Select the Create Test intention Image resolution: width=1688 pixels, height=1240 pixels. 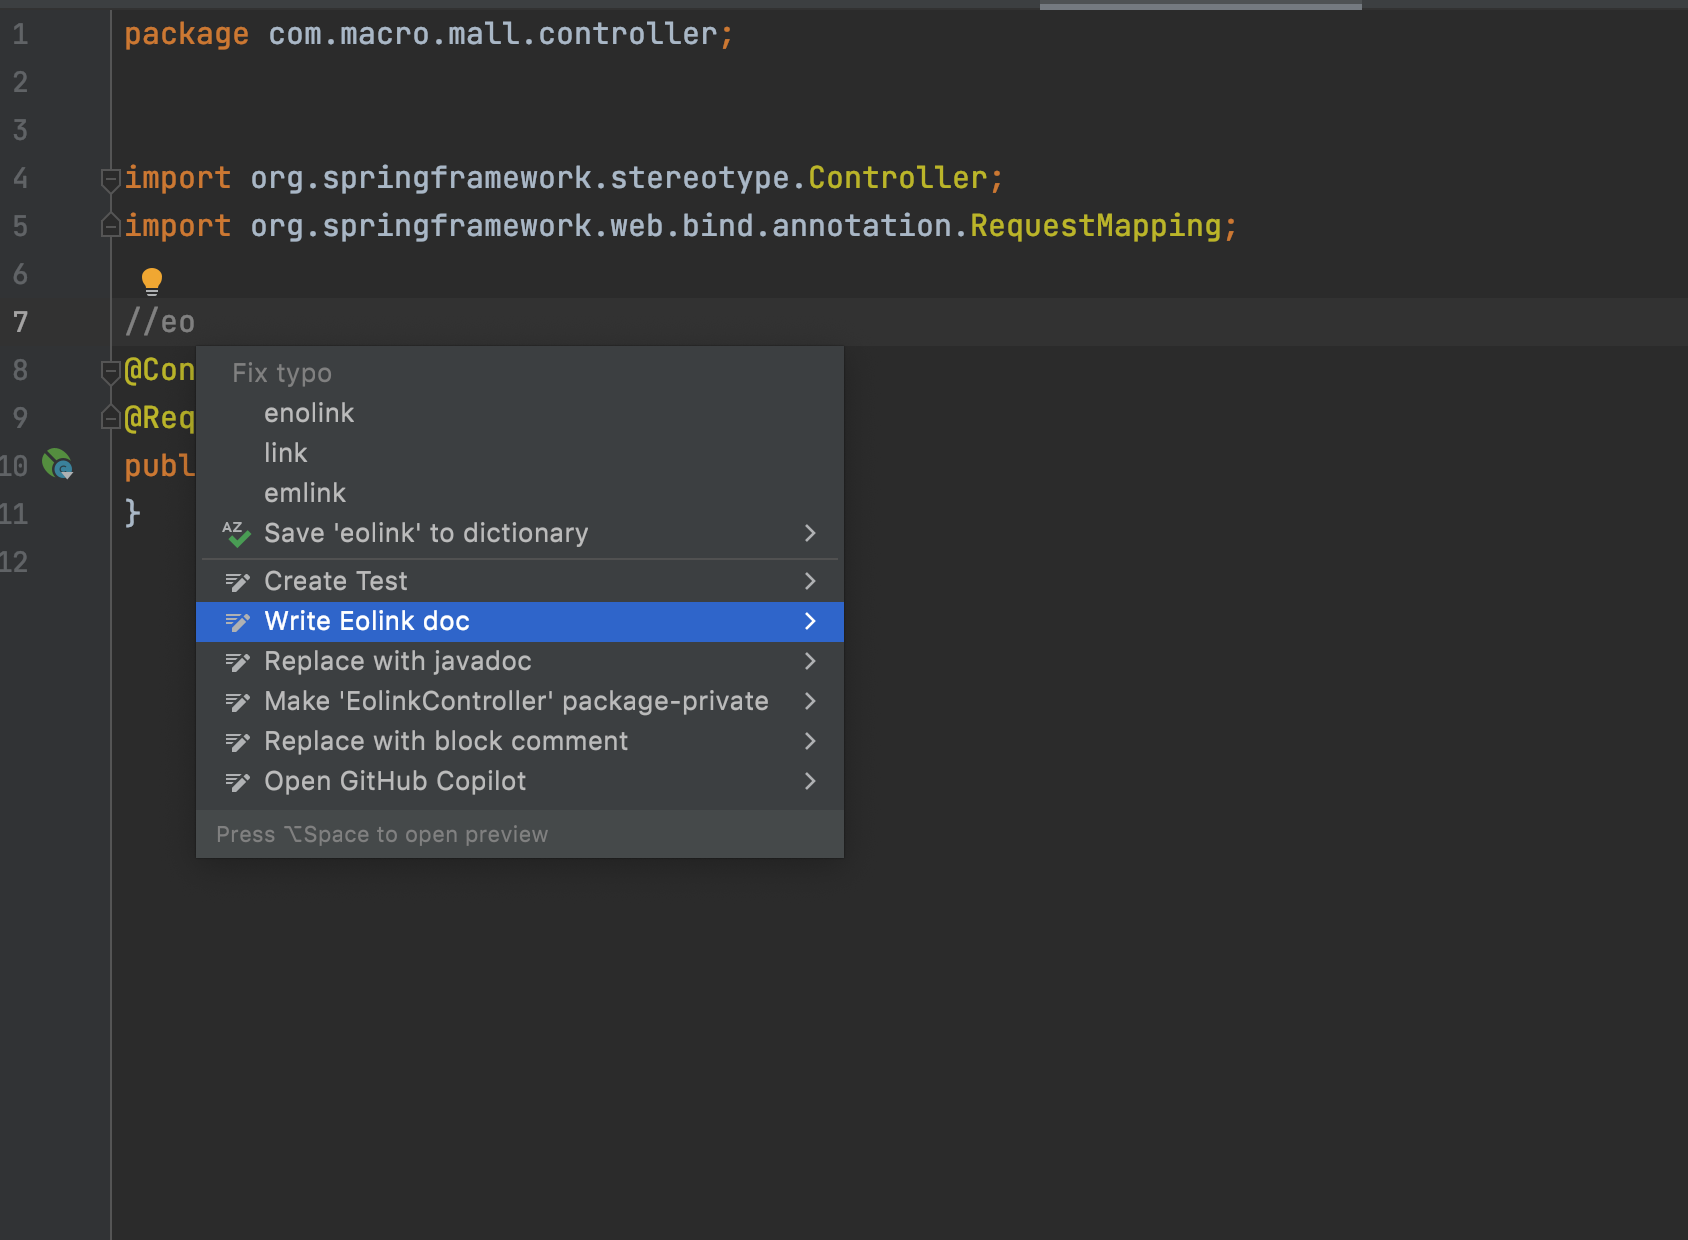[x=520, y=581]
